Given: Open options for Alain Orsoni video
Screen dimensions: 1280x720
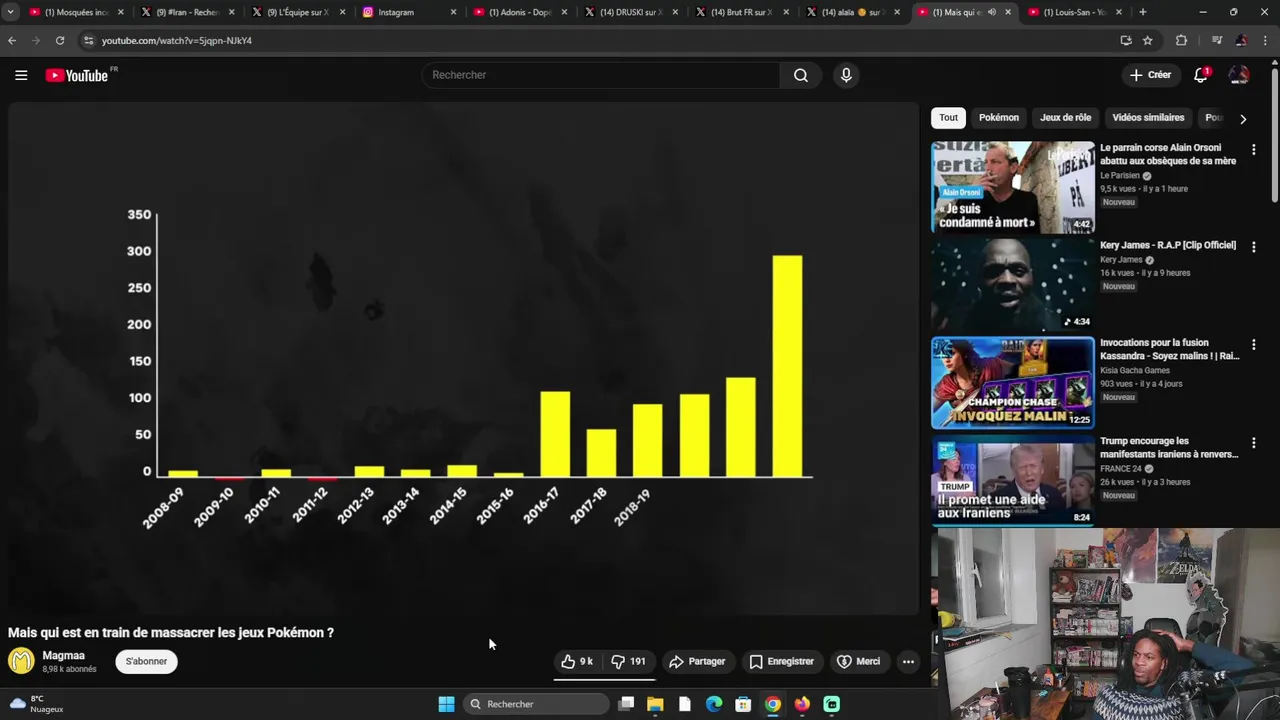Looking at the screenshot, I should click(1253, 150).
